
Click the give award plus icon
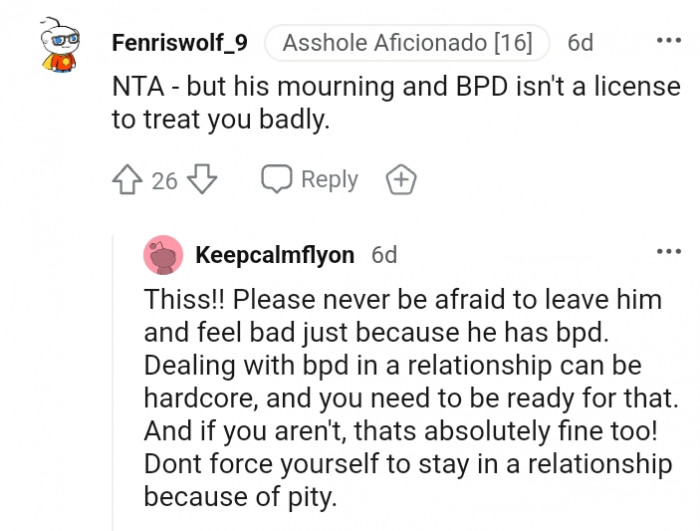tap(400, 180)
